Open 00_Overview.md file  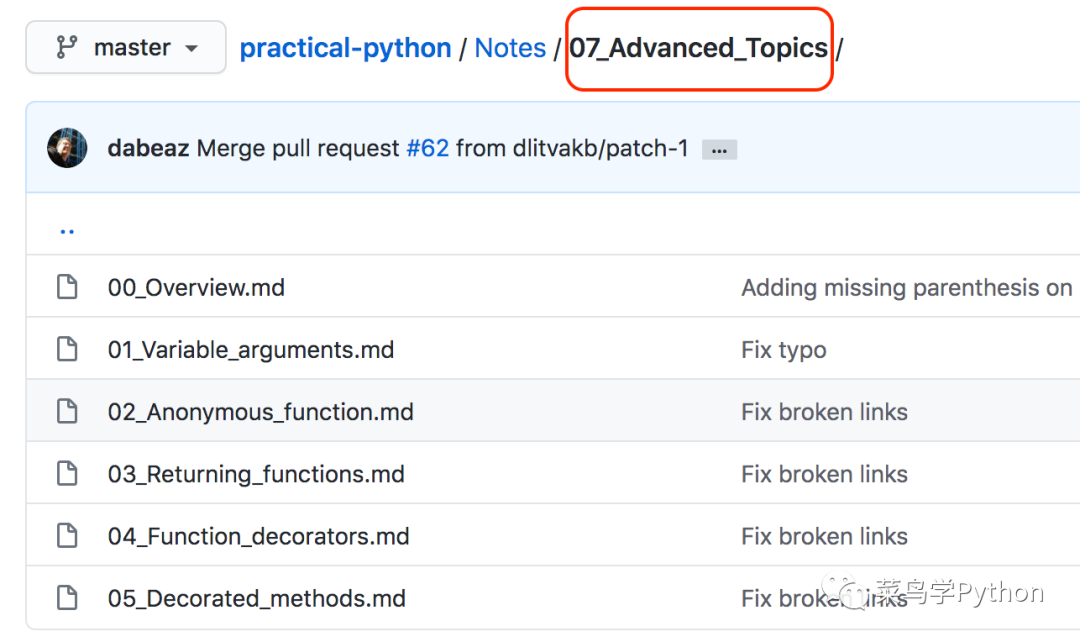tap(196, 287)
